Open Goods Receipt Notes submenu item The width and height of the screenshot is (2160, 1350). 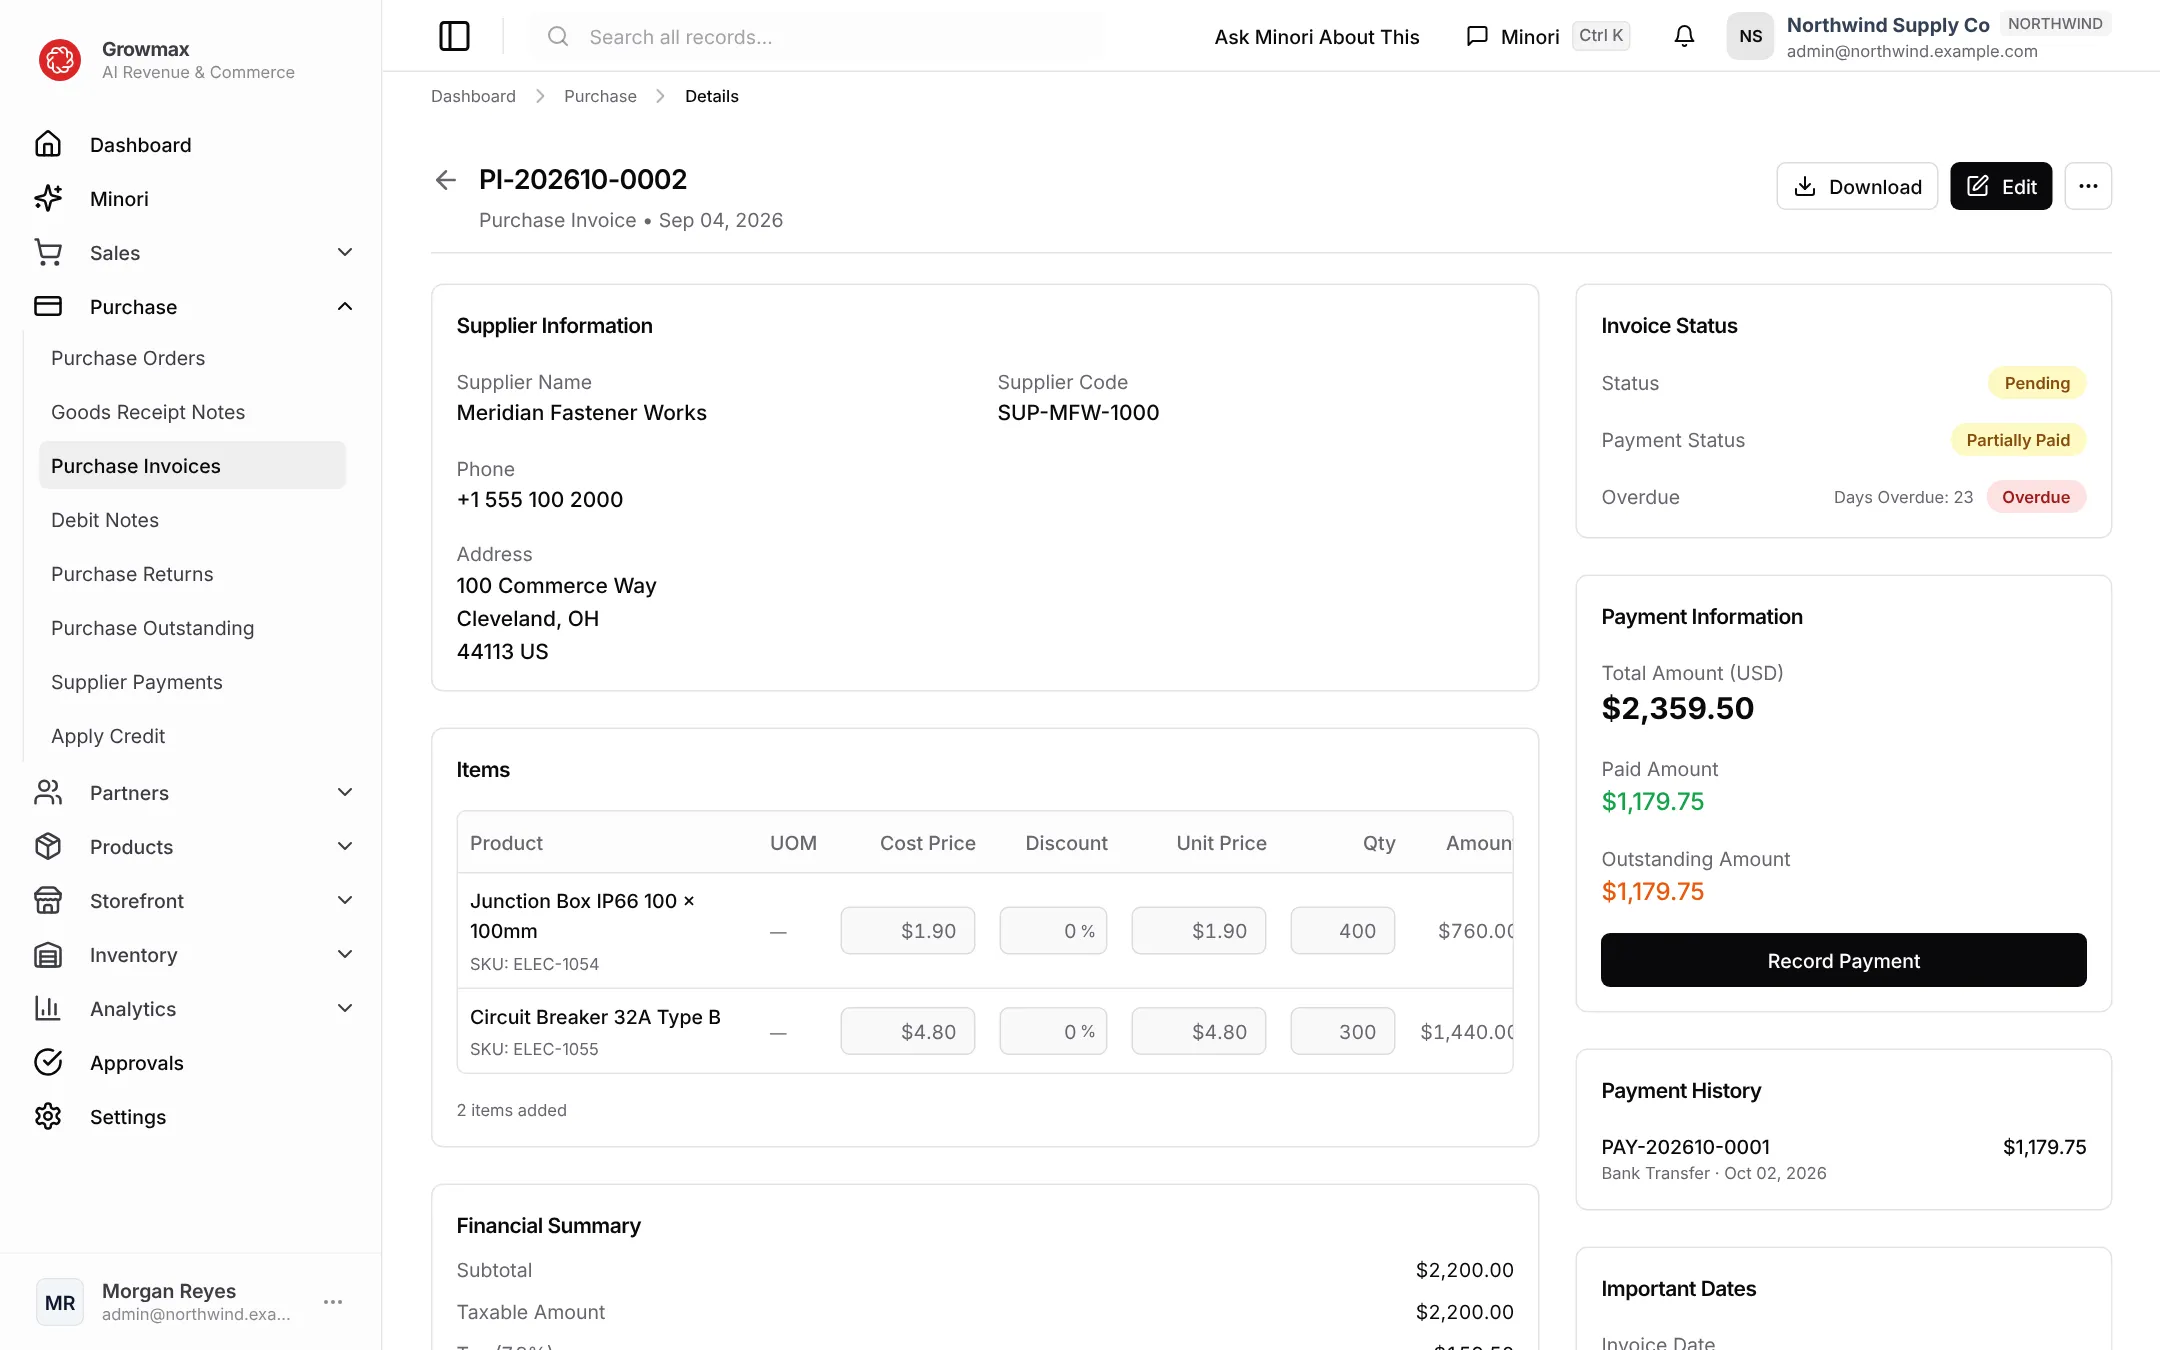pos(192,412)
